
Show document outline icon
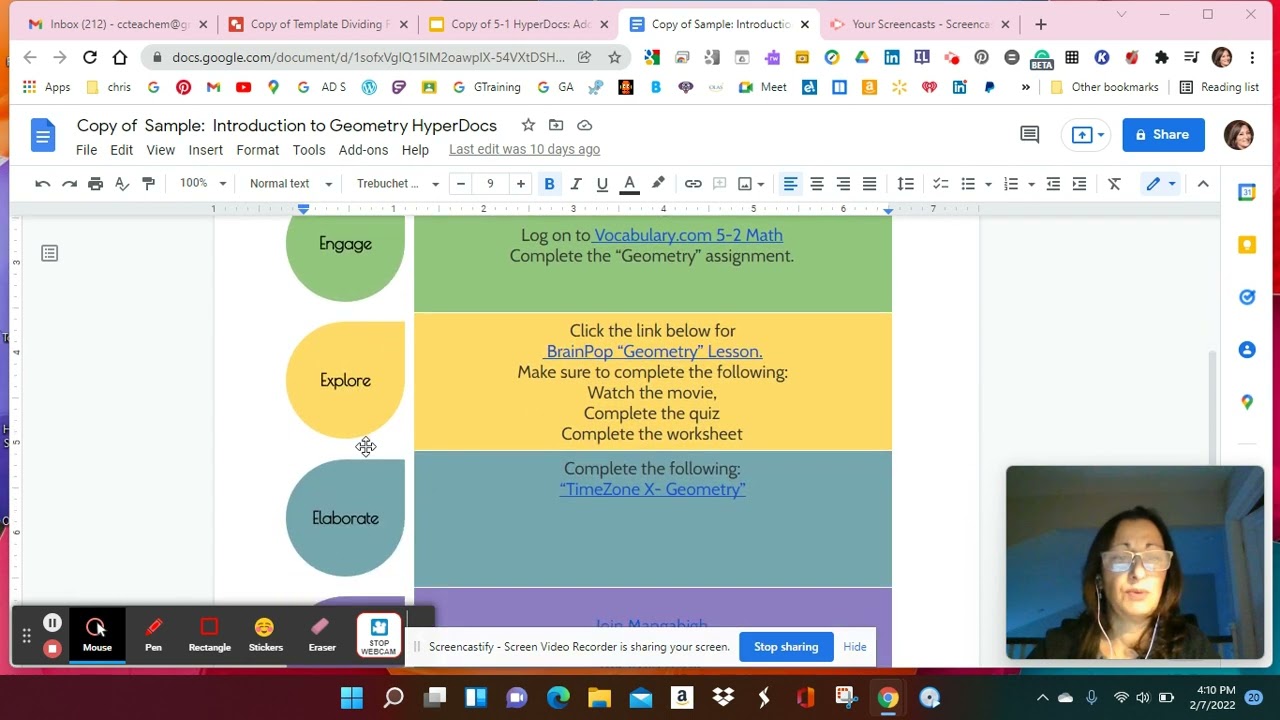click(x=49, y=253)
